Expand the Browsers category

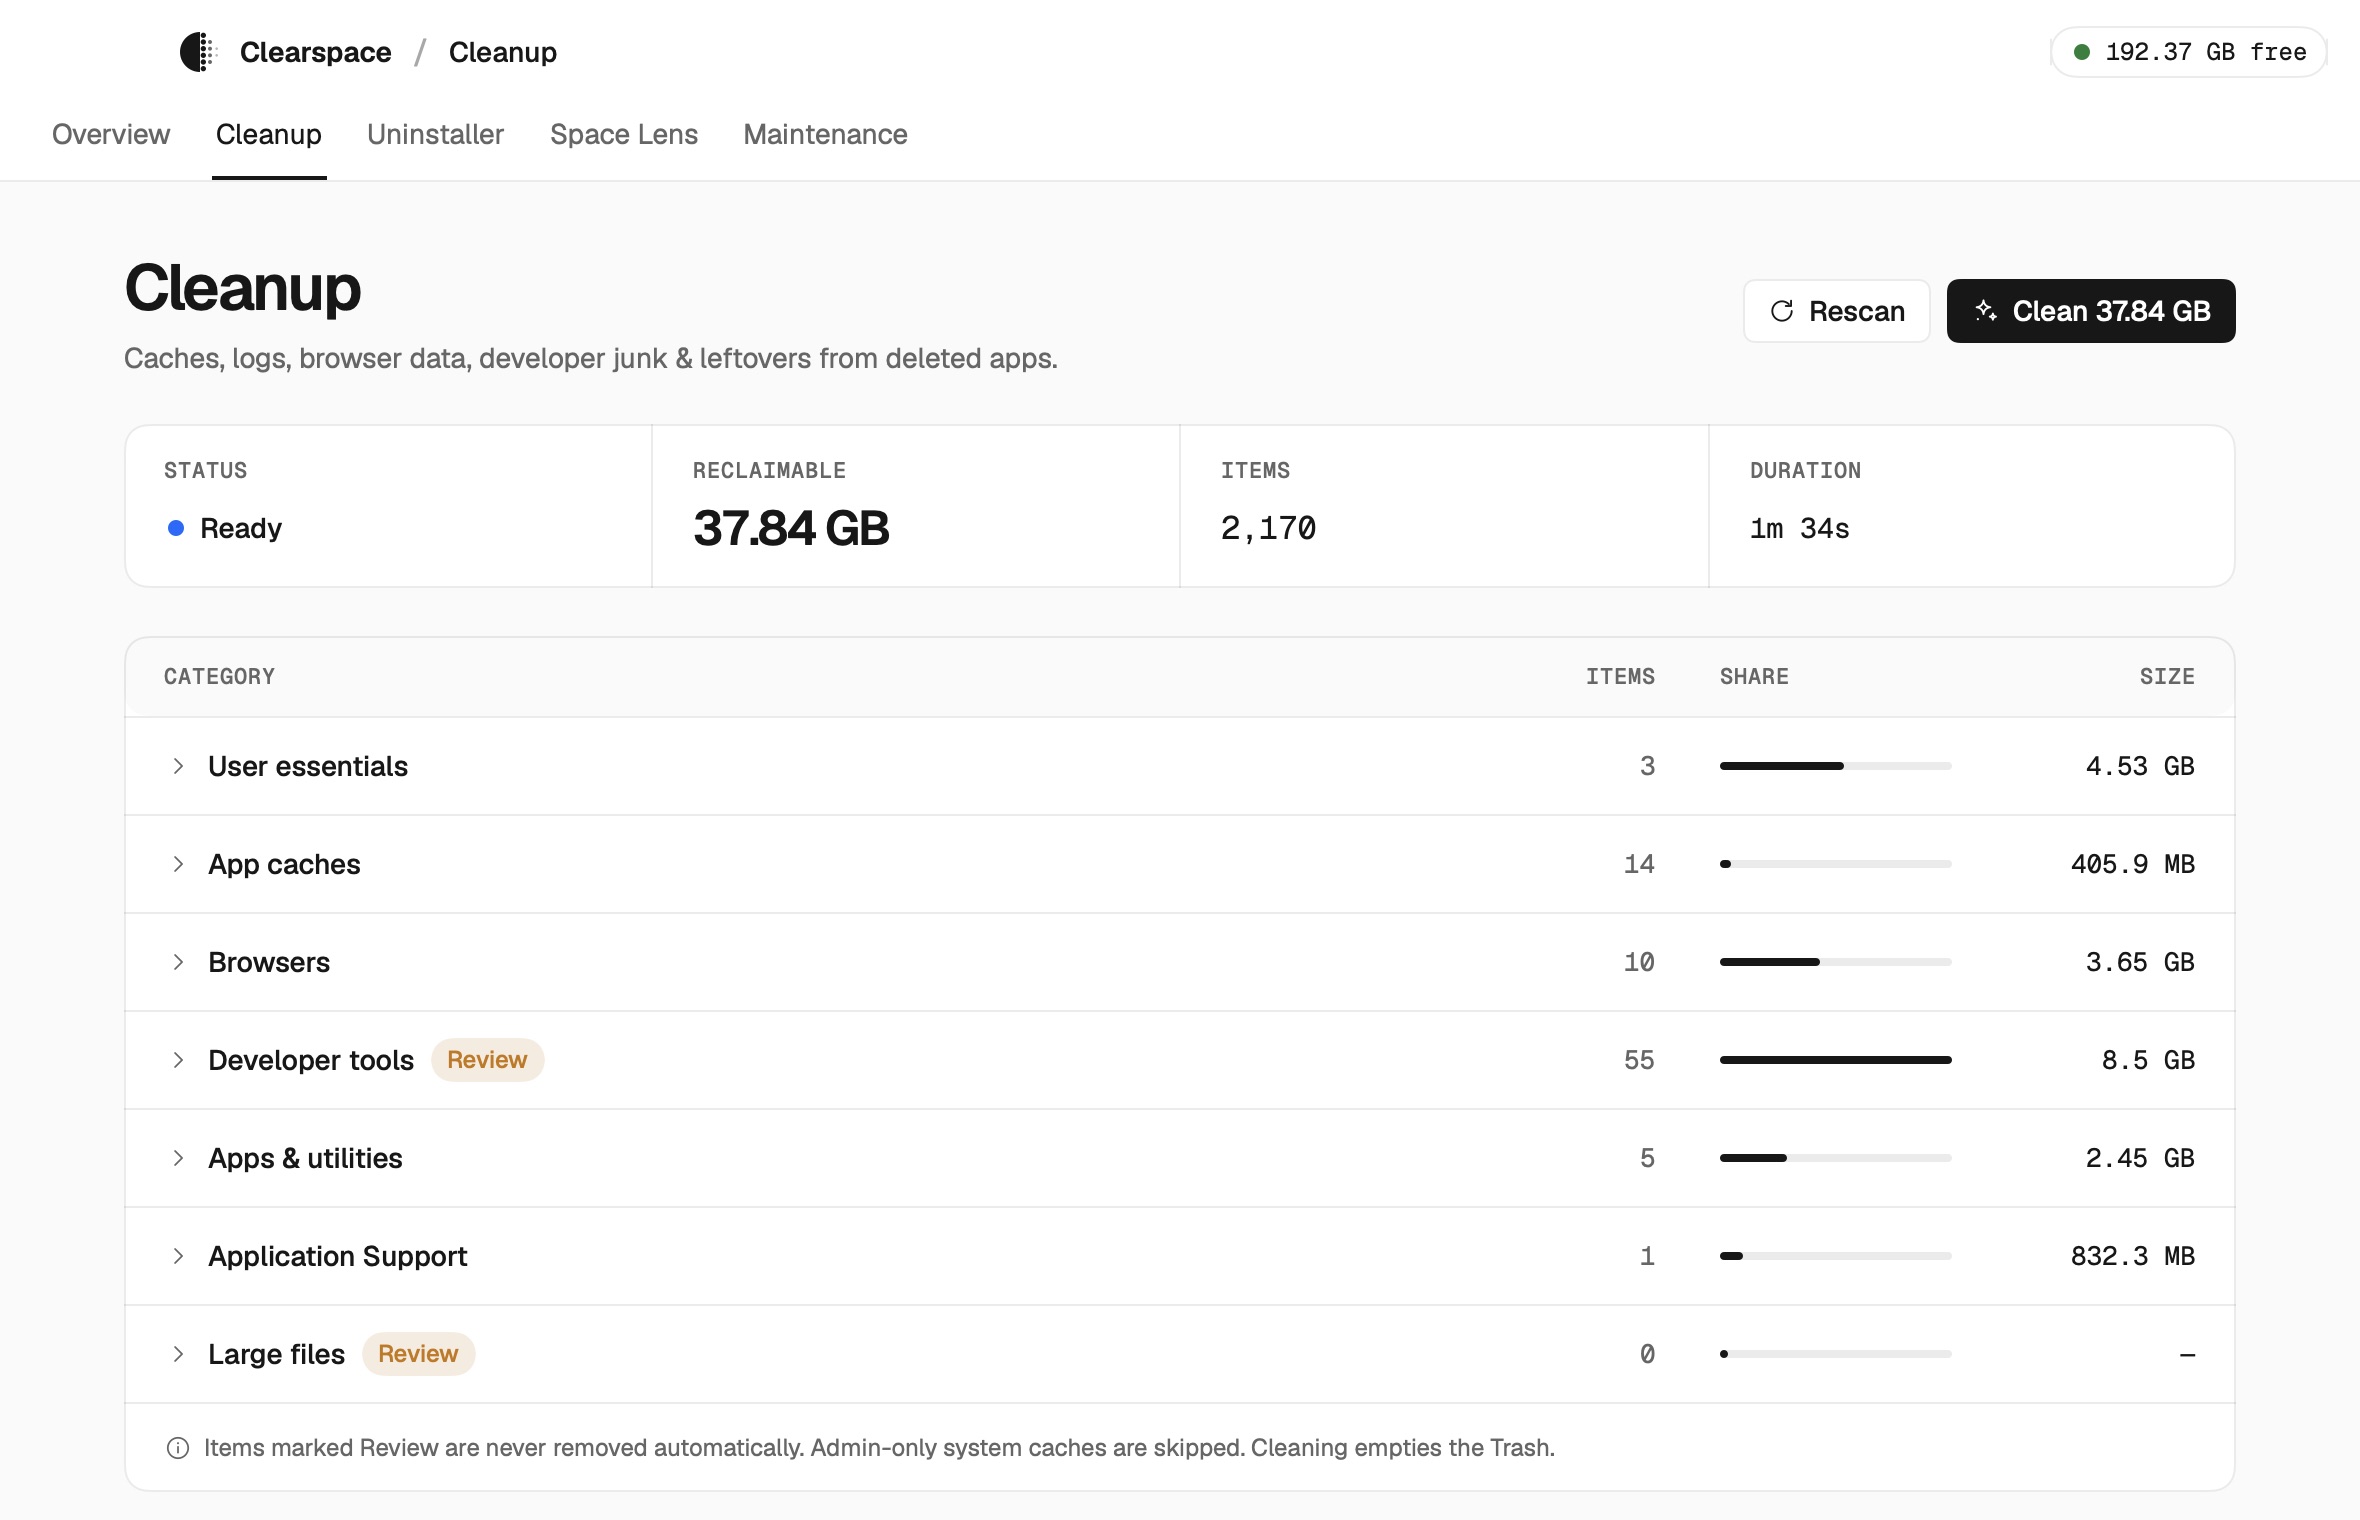click(178, 962)
